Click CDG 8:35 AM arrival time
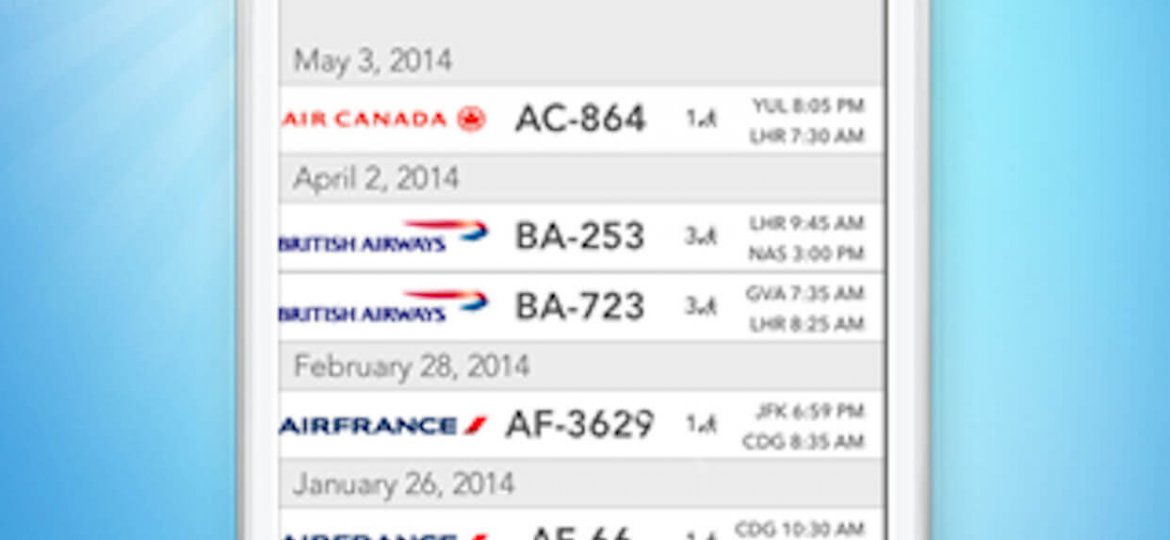Screen dimensions: 1170x540 click(x=804, y=442)
